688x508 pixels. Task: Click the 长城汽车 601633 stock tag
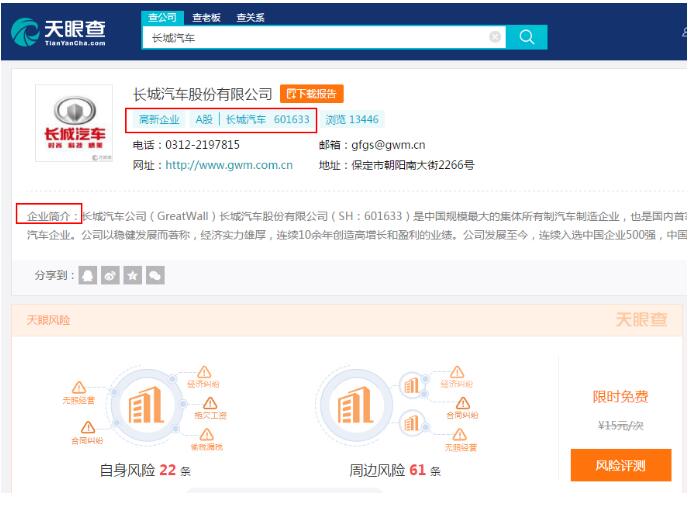(267, 120)
